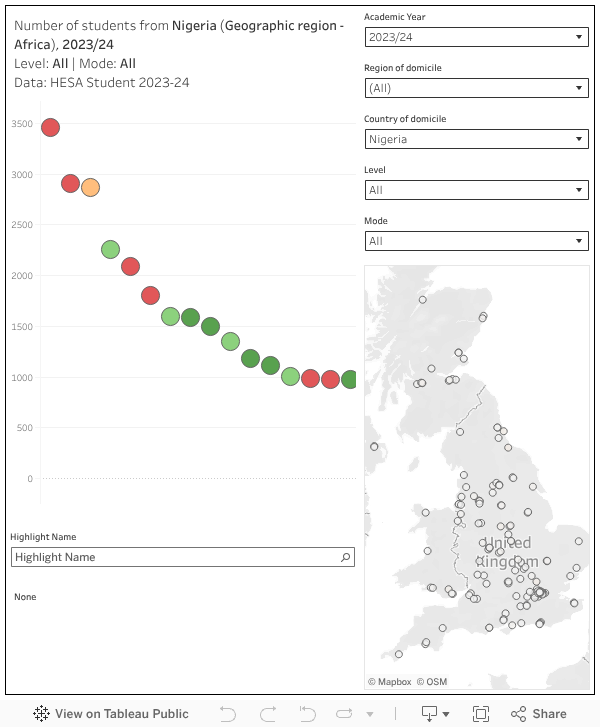
Task: Click View on Tableau Public link
Action: click(121, 714)
